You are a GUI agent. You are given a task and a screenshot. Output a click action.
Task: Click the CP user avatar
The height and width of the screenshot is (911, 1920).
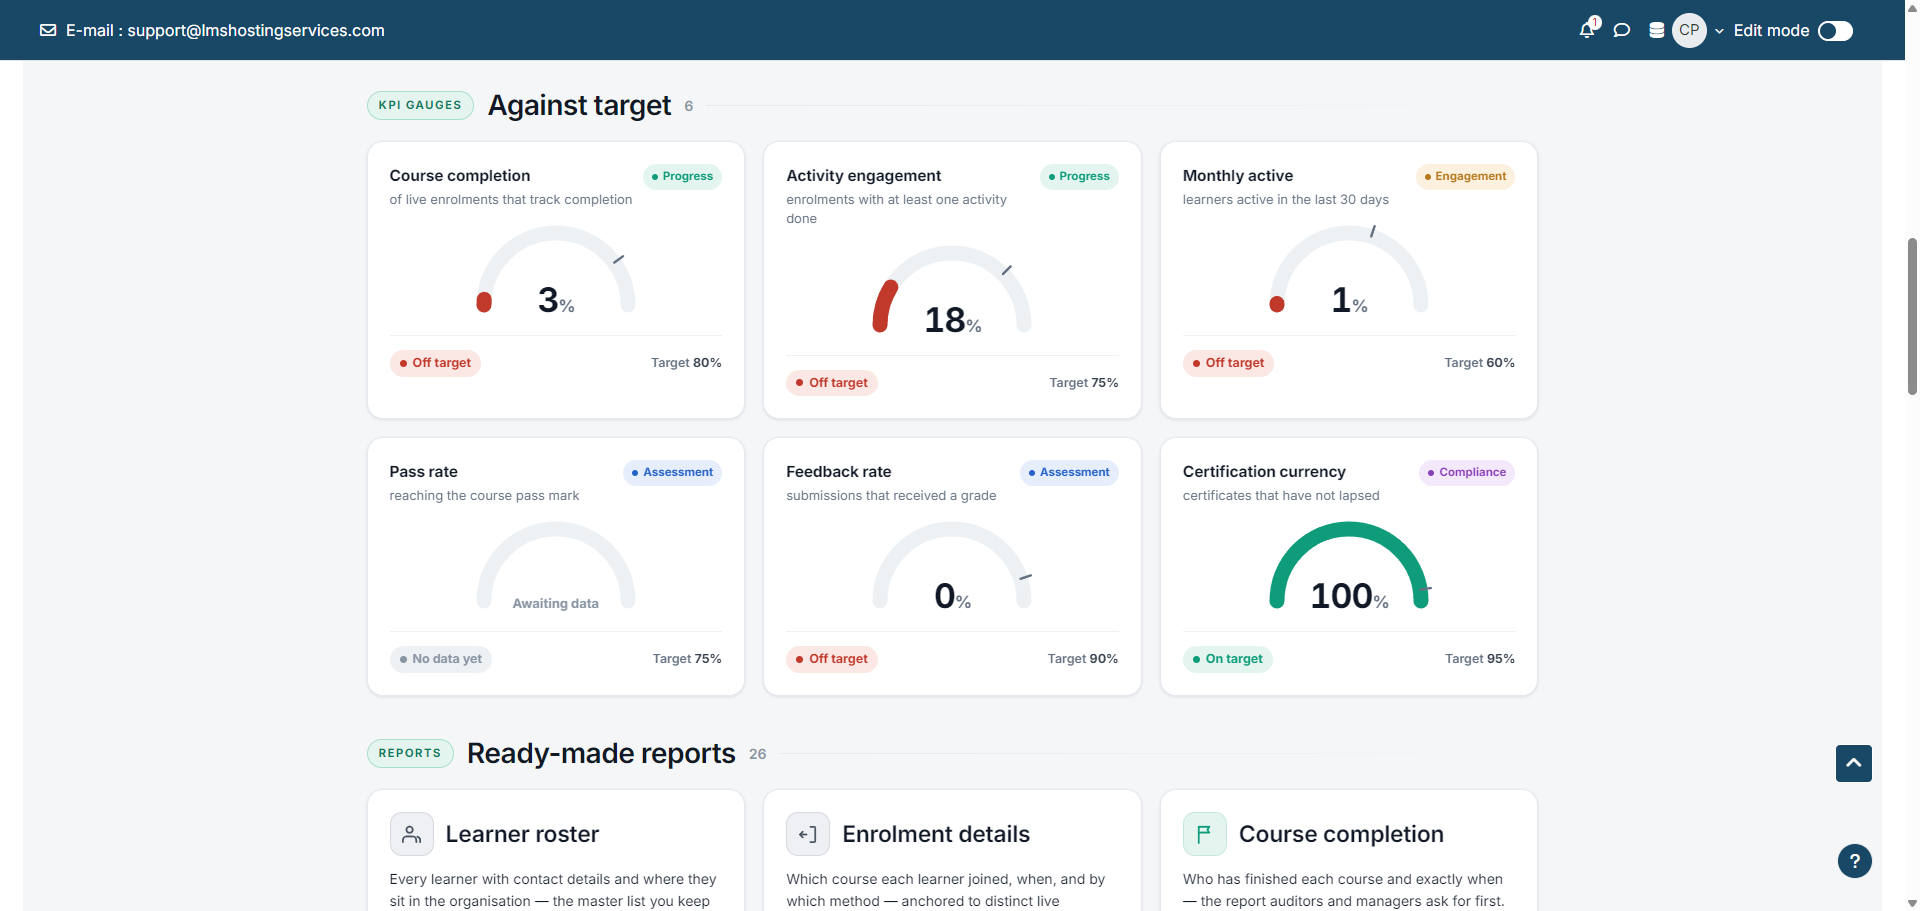(x=1689, y=30)
